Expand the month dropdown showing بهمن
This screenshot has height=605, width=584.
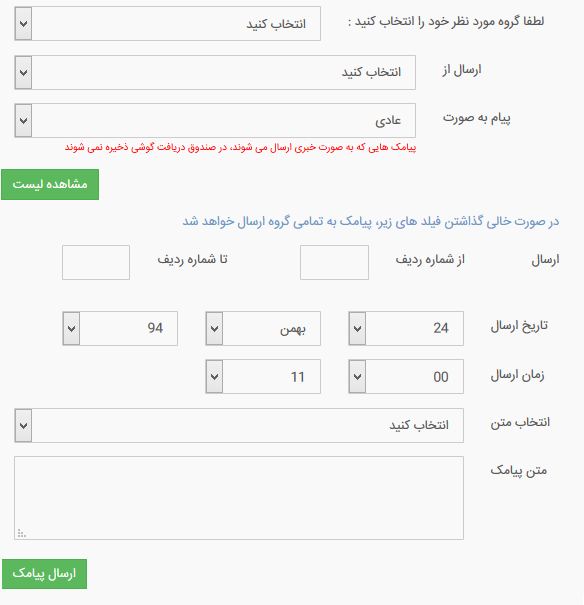[263, 328]
